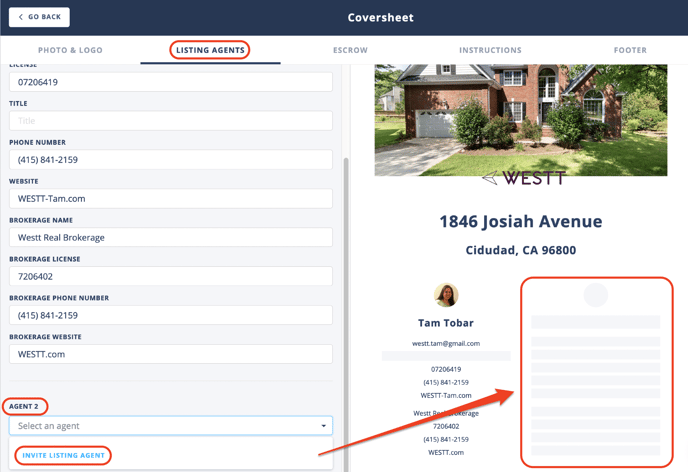Click Tam Tobar's profile photo
Viewport: 688px width, 472px height.
pos(446,295)
